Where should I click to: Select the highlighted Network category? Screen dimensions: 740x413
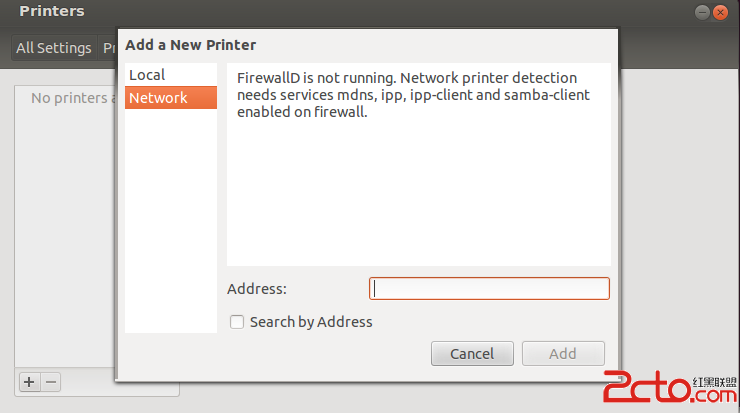click(x=171, y=98)
